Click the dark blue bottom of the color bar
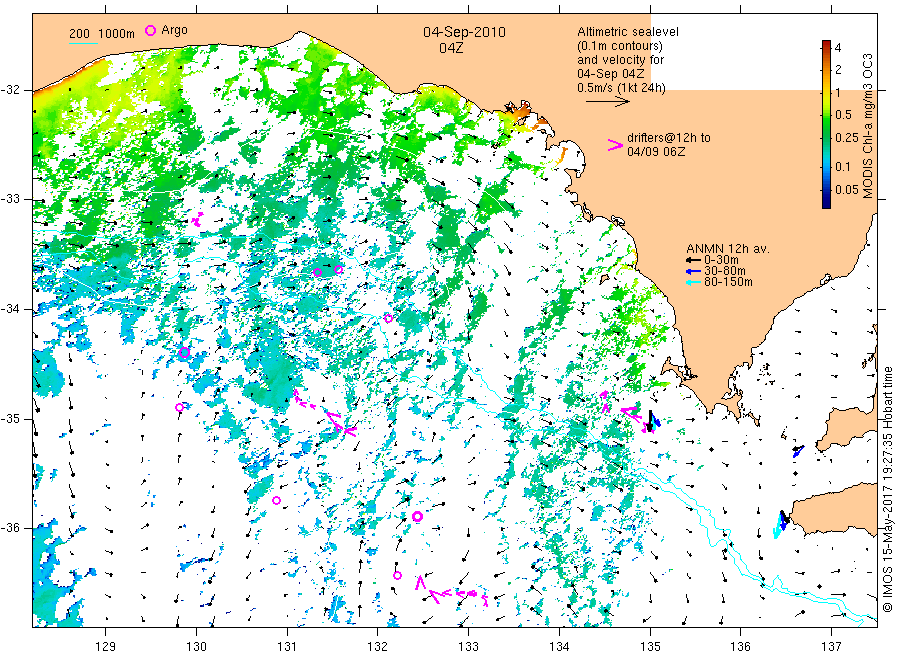The width and height of the screenshot is (900, 660). (x=826, y=201)
